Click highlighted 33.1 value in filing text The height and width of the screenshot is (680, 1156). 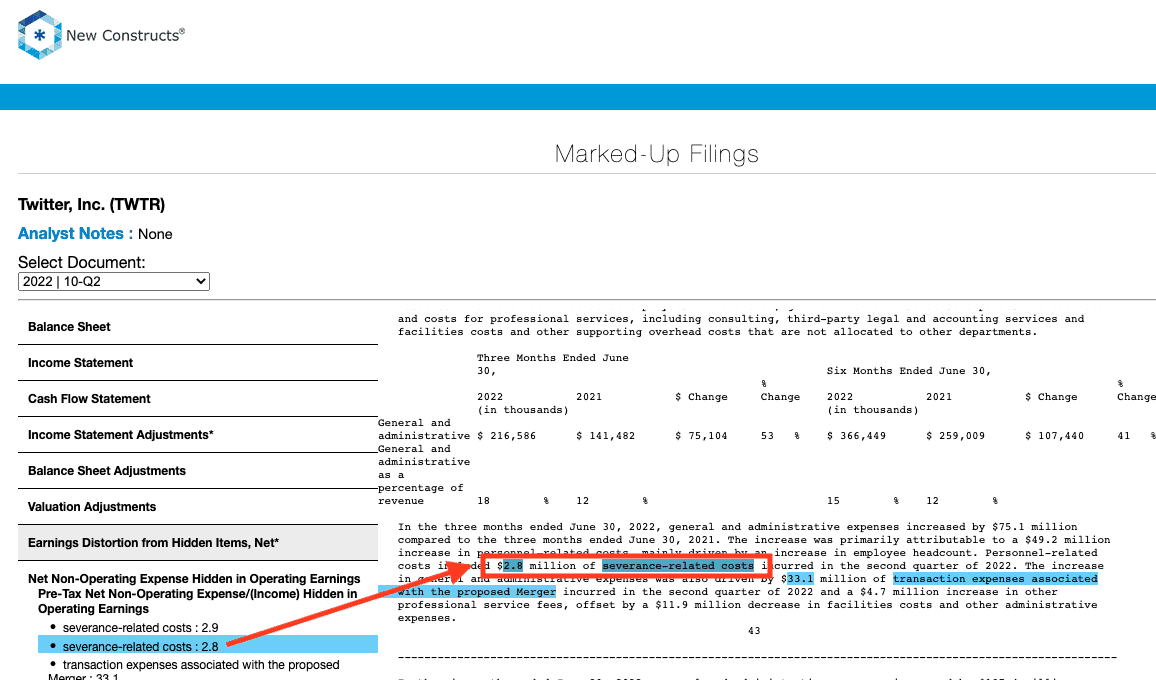[x=800, y=579]
